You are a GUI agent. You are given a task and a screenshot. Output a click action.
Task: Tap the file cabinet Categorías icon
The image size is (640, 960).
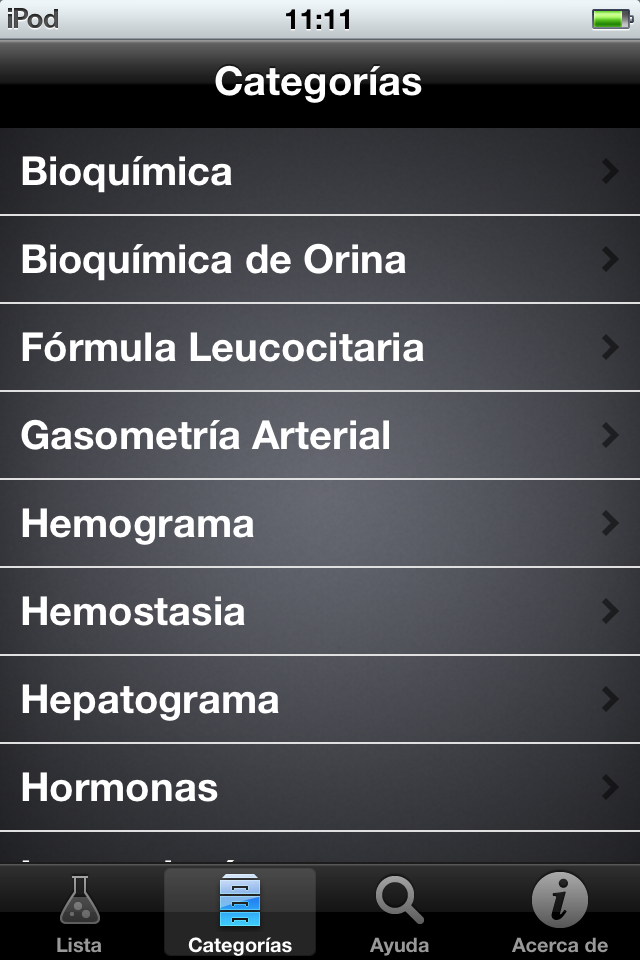[x=240, y=900]
